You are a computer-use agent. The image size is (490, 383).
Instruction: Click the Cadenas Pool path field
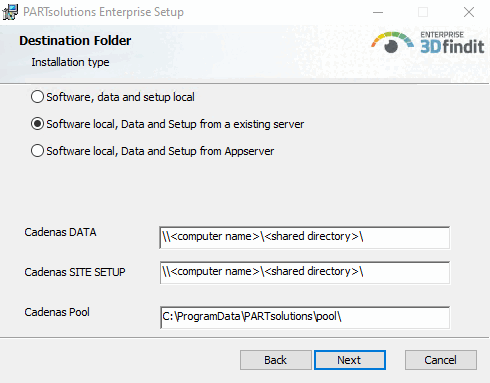point(305,317)
